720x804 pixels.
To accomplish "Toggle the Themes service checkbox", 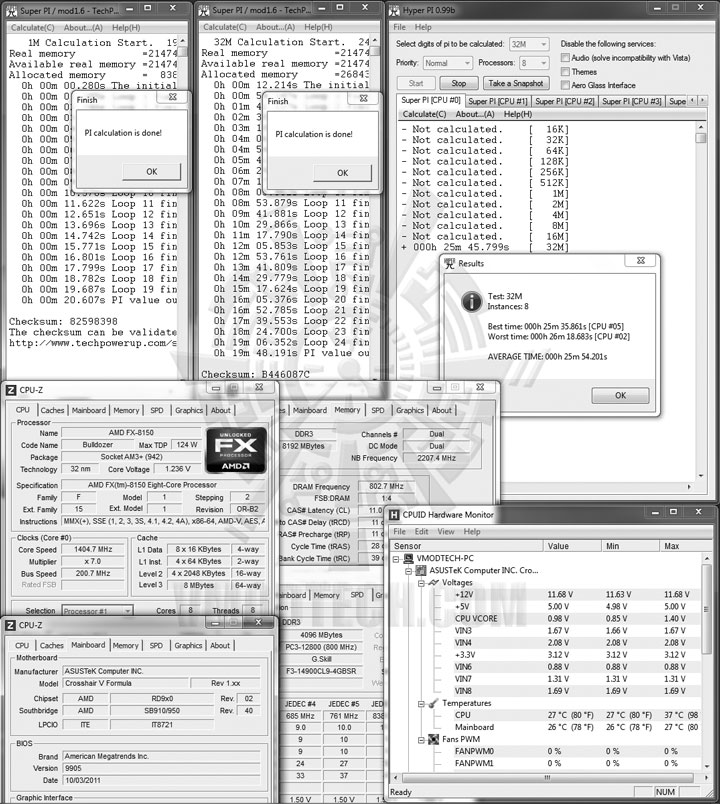I will (x=565, y=71).
